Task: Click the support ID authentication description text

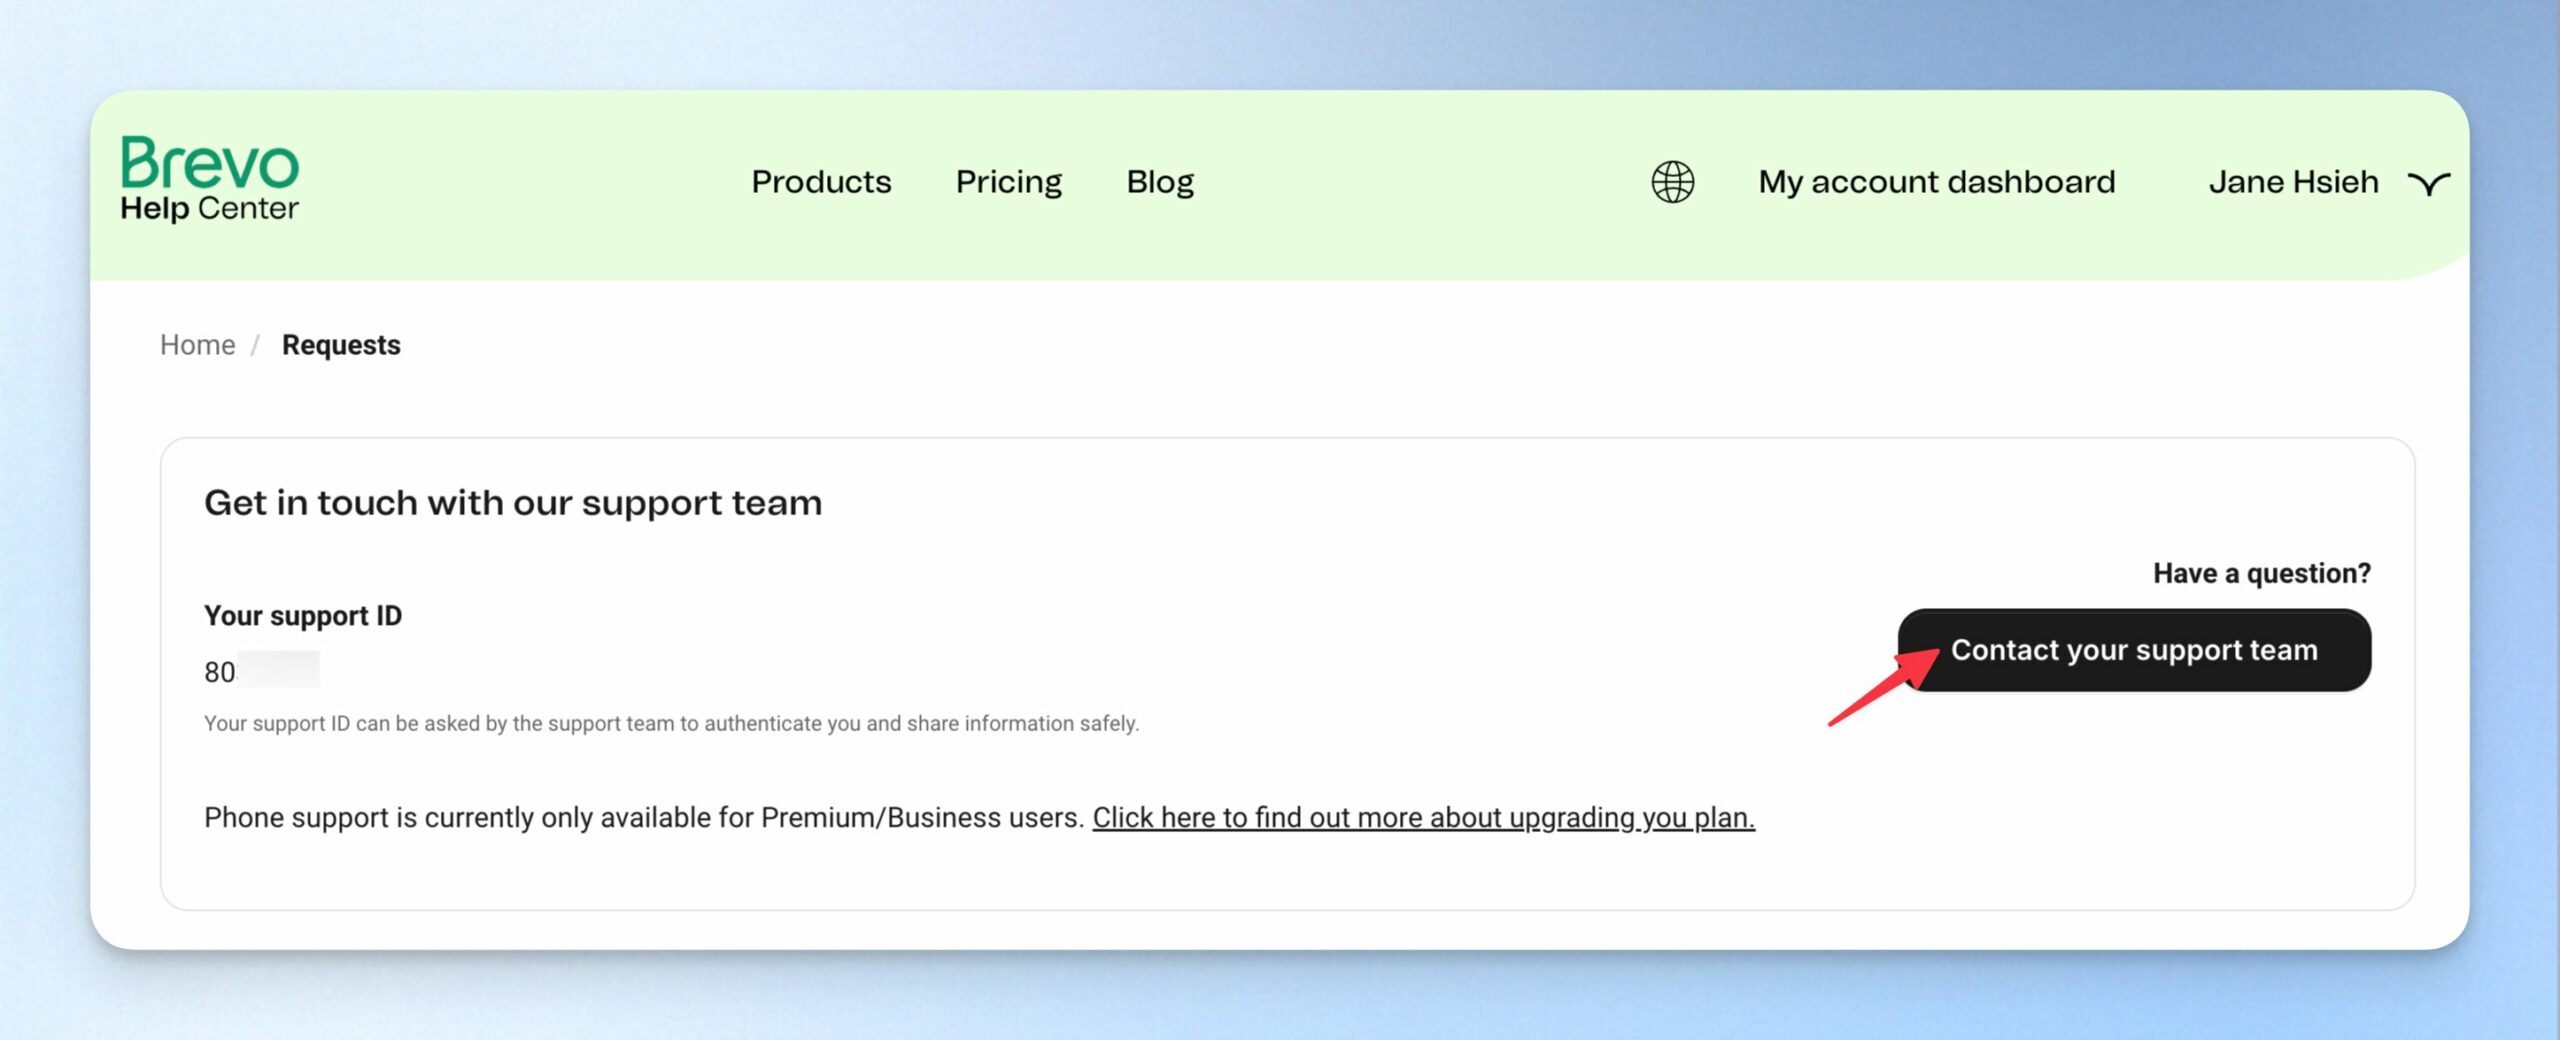Action: pyautogui.click(x=671, y=723)
